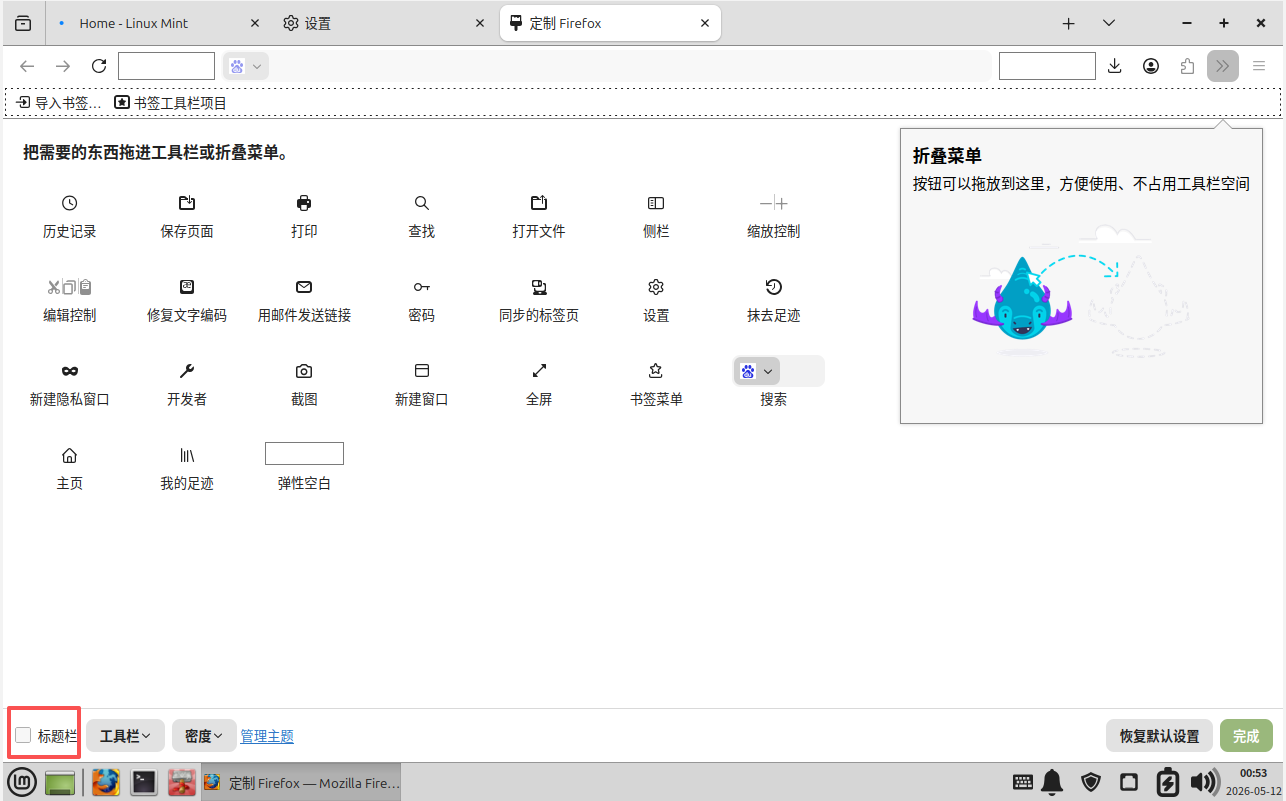1286x801 pixels.
Task: Select the 同步的标签页 icon
Action: coord(539,287)
